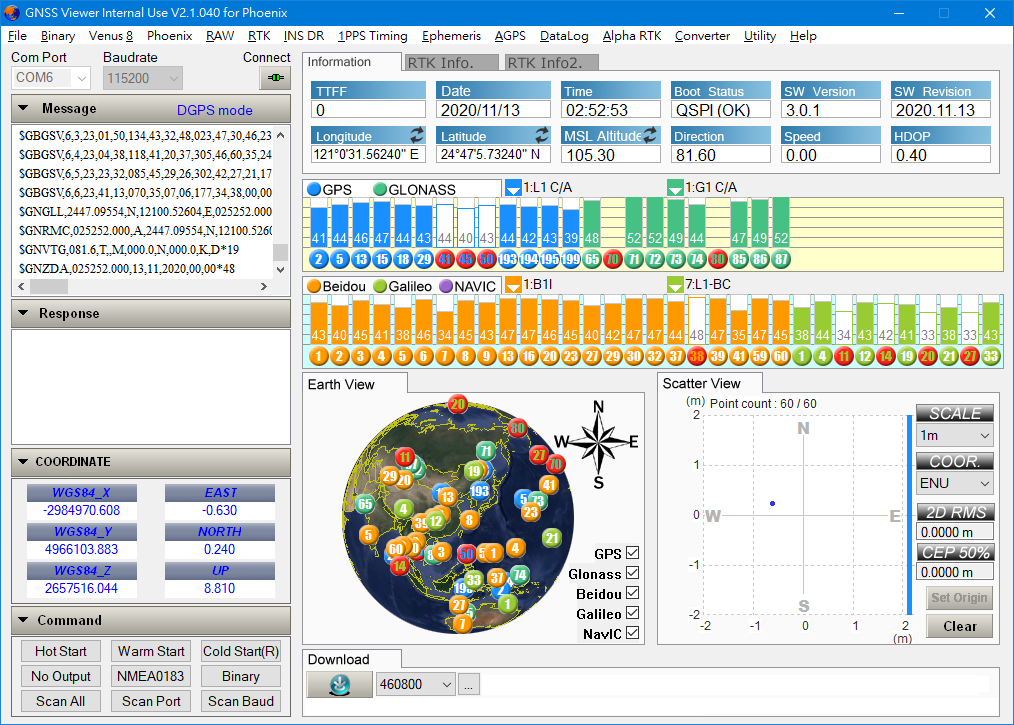Click GPS satellite 2 badge
The image size is (1014, 725).
point(319,259)
